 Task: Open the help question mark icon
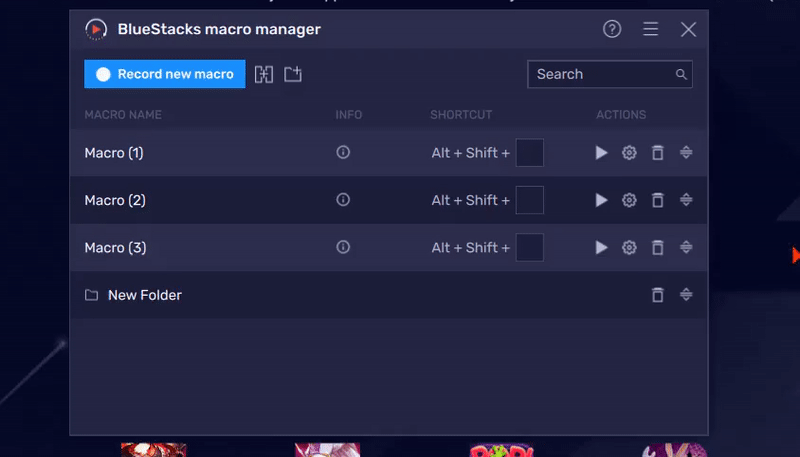[x=612, y=29]
